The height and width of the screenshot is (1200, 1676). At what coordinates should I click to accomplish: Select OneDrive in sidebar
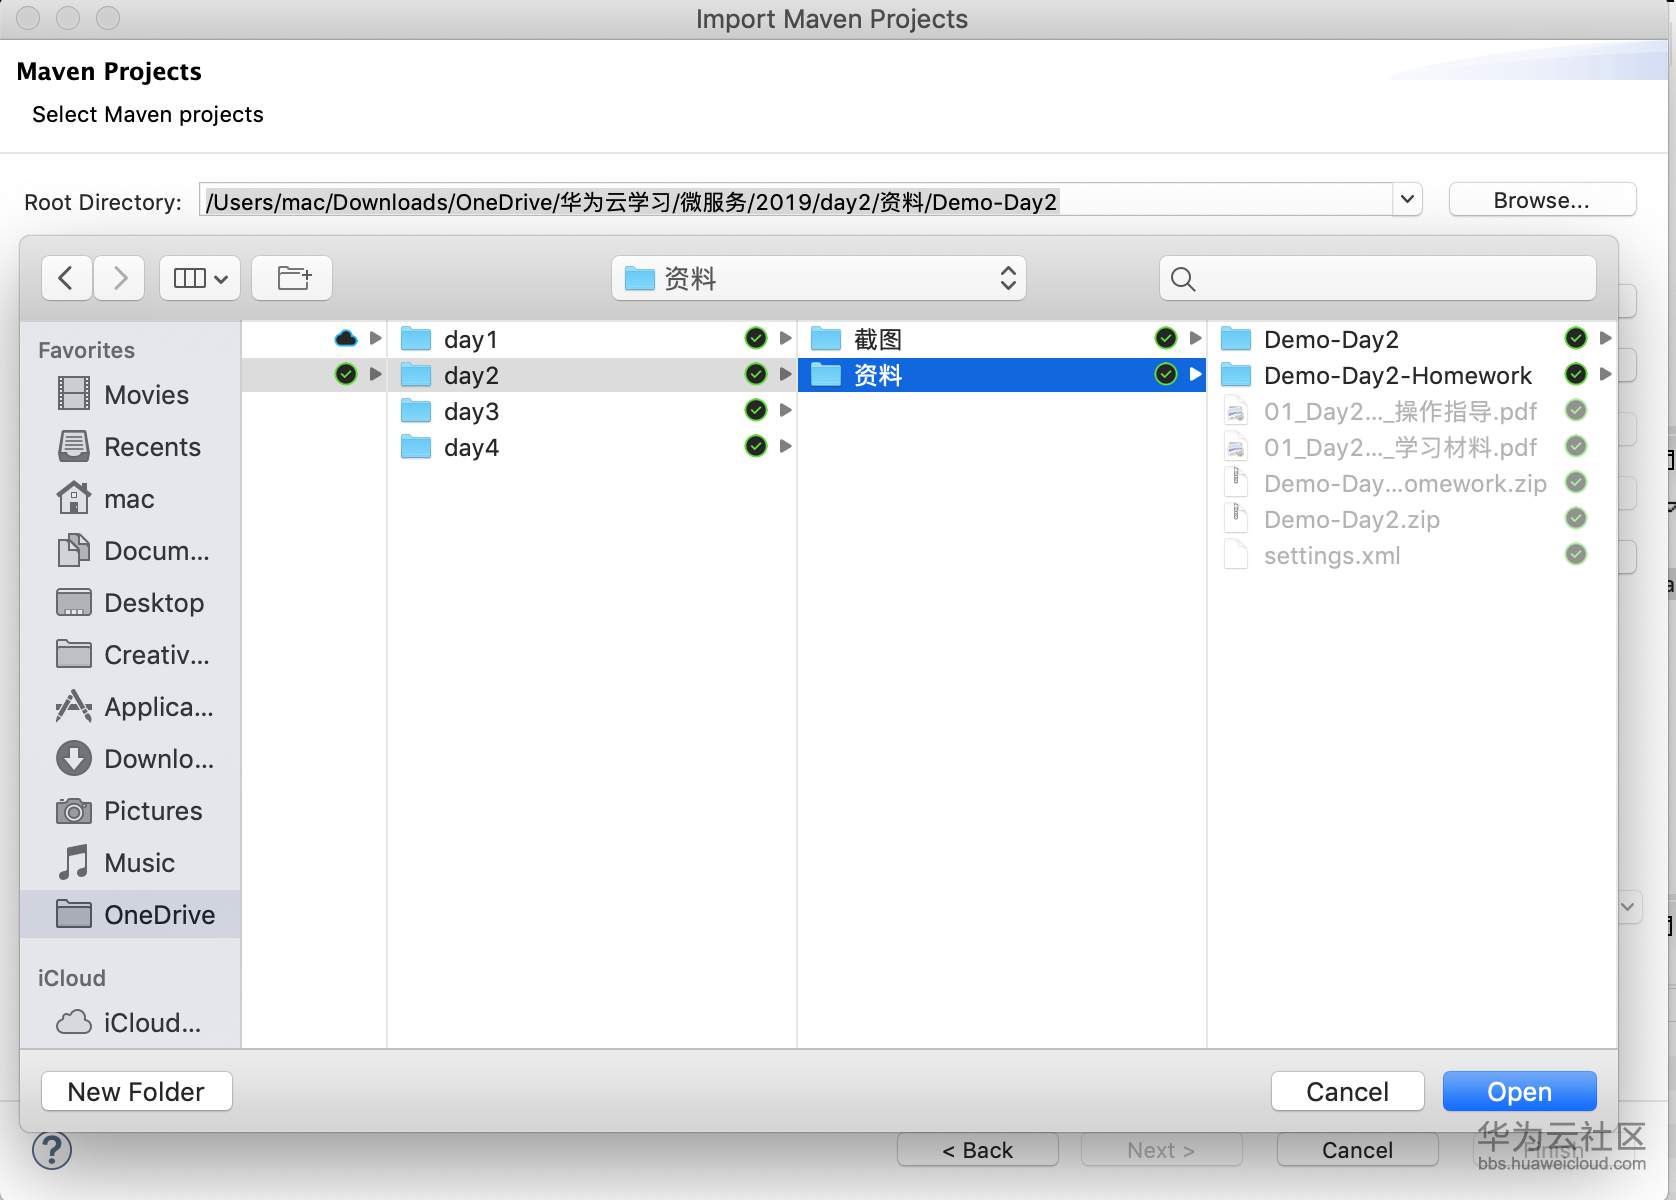pos(130,914)
